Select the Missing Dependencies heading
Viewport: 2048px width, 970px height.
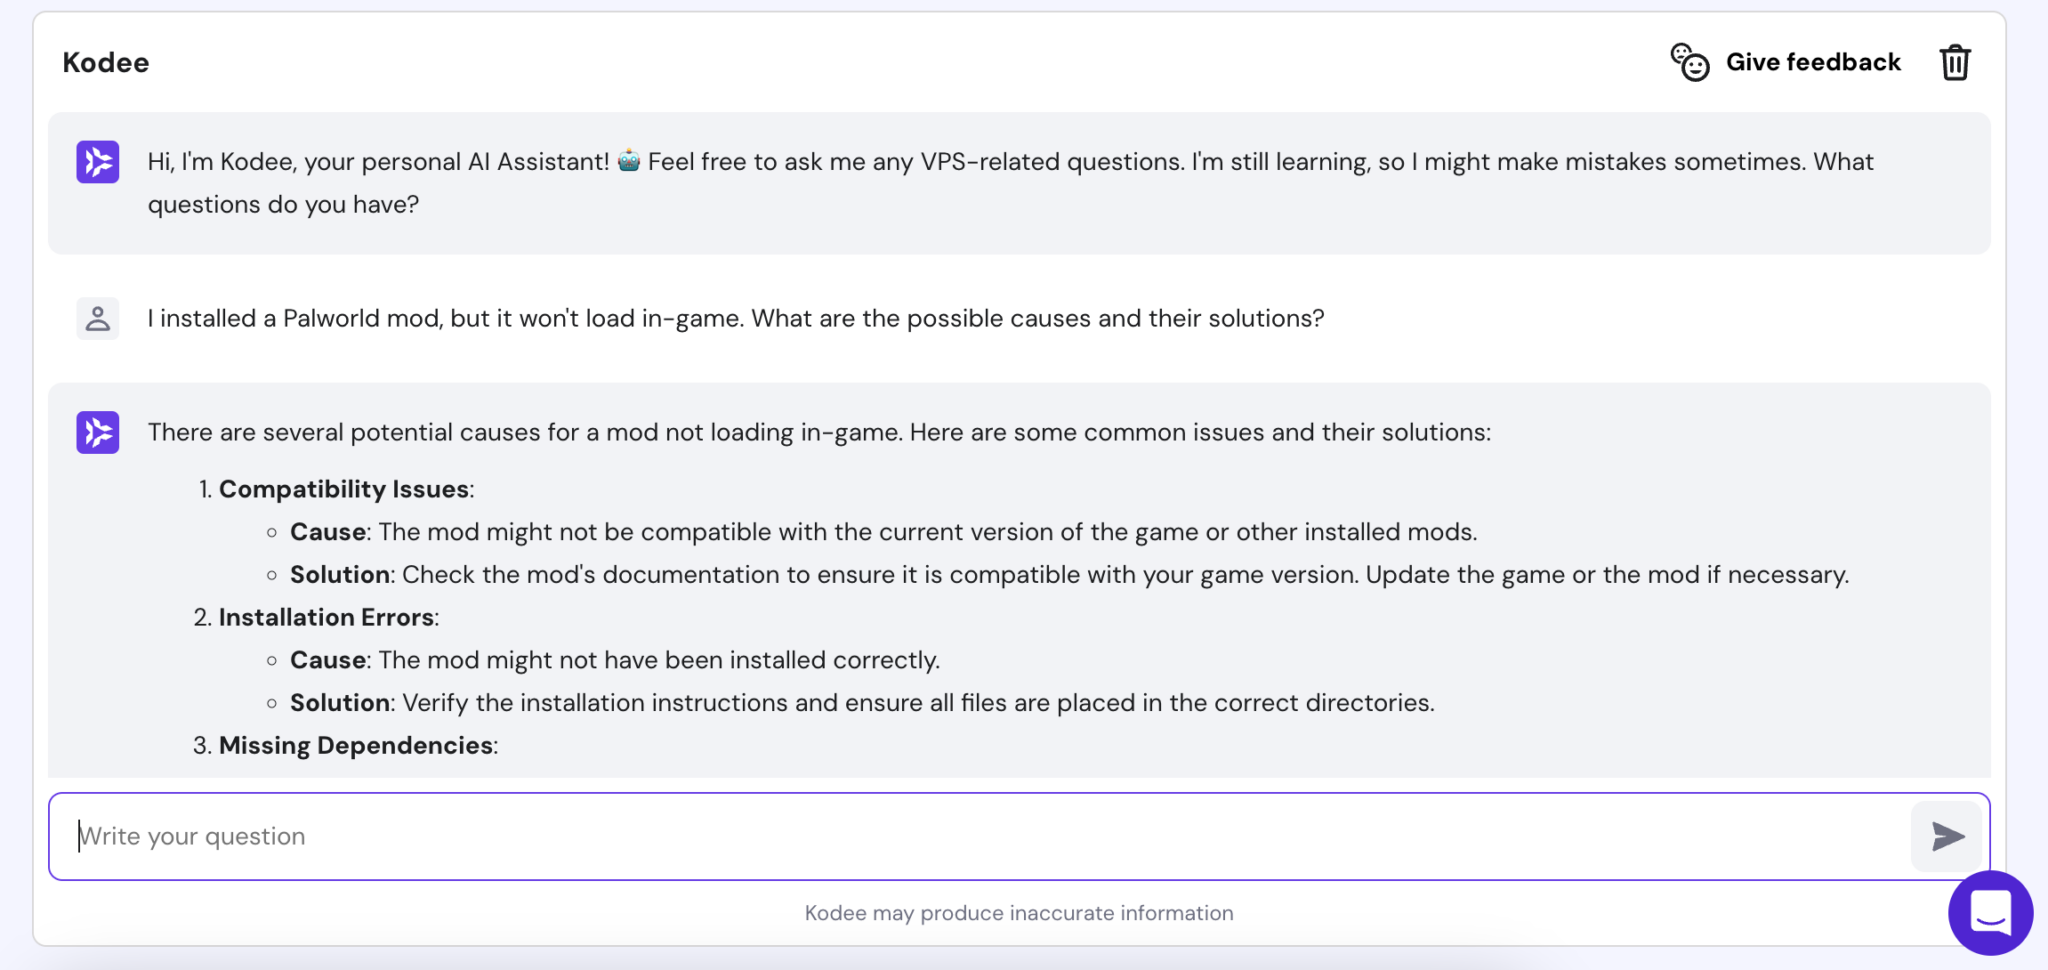pyautogui.click(x=356, y=745)
